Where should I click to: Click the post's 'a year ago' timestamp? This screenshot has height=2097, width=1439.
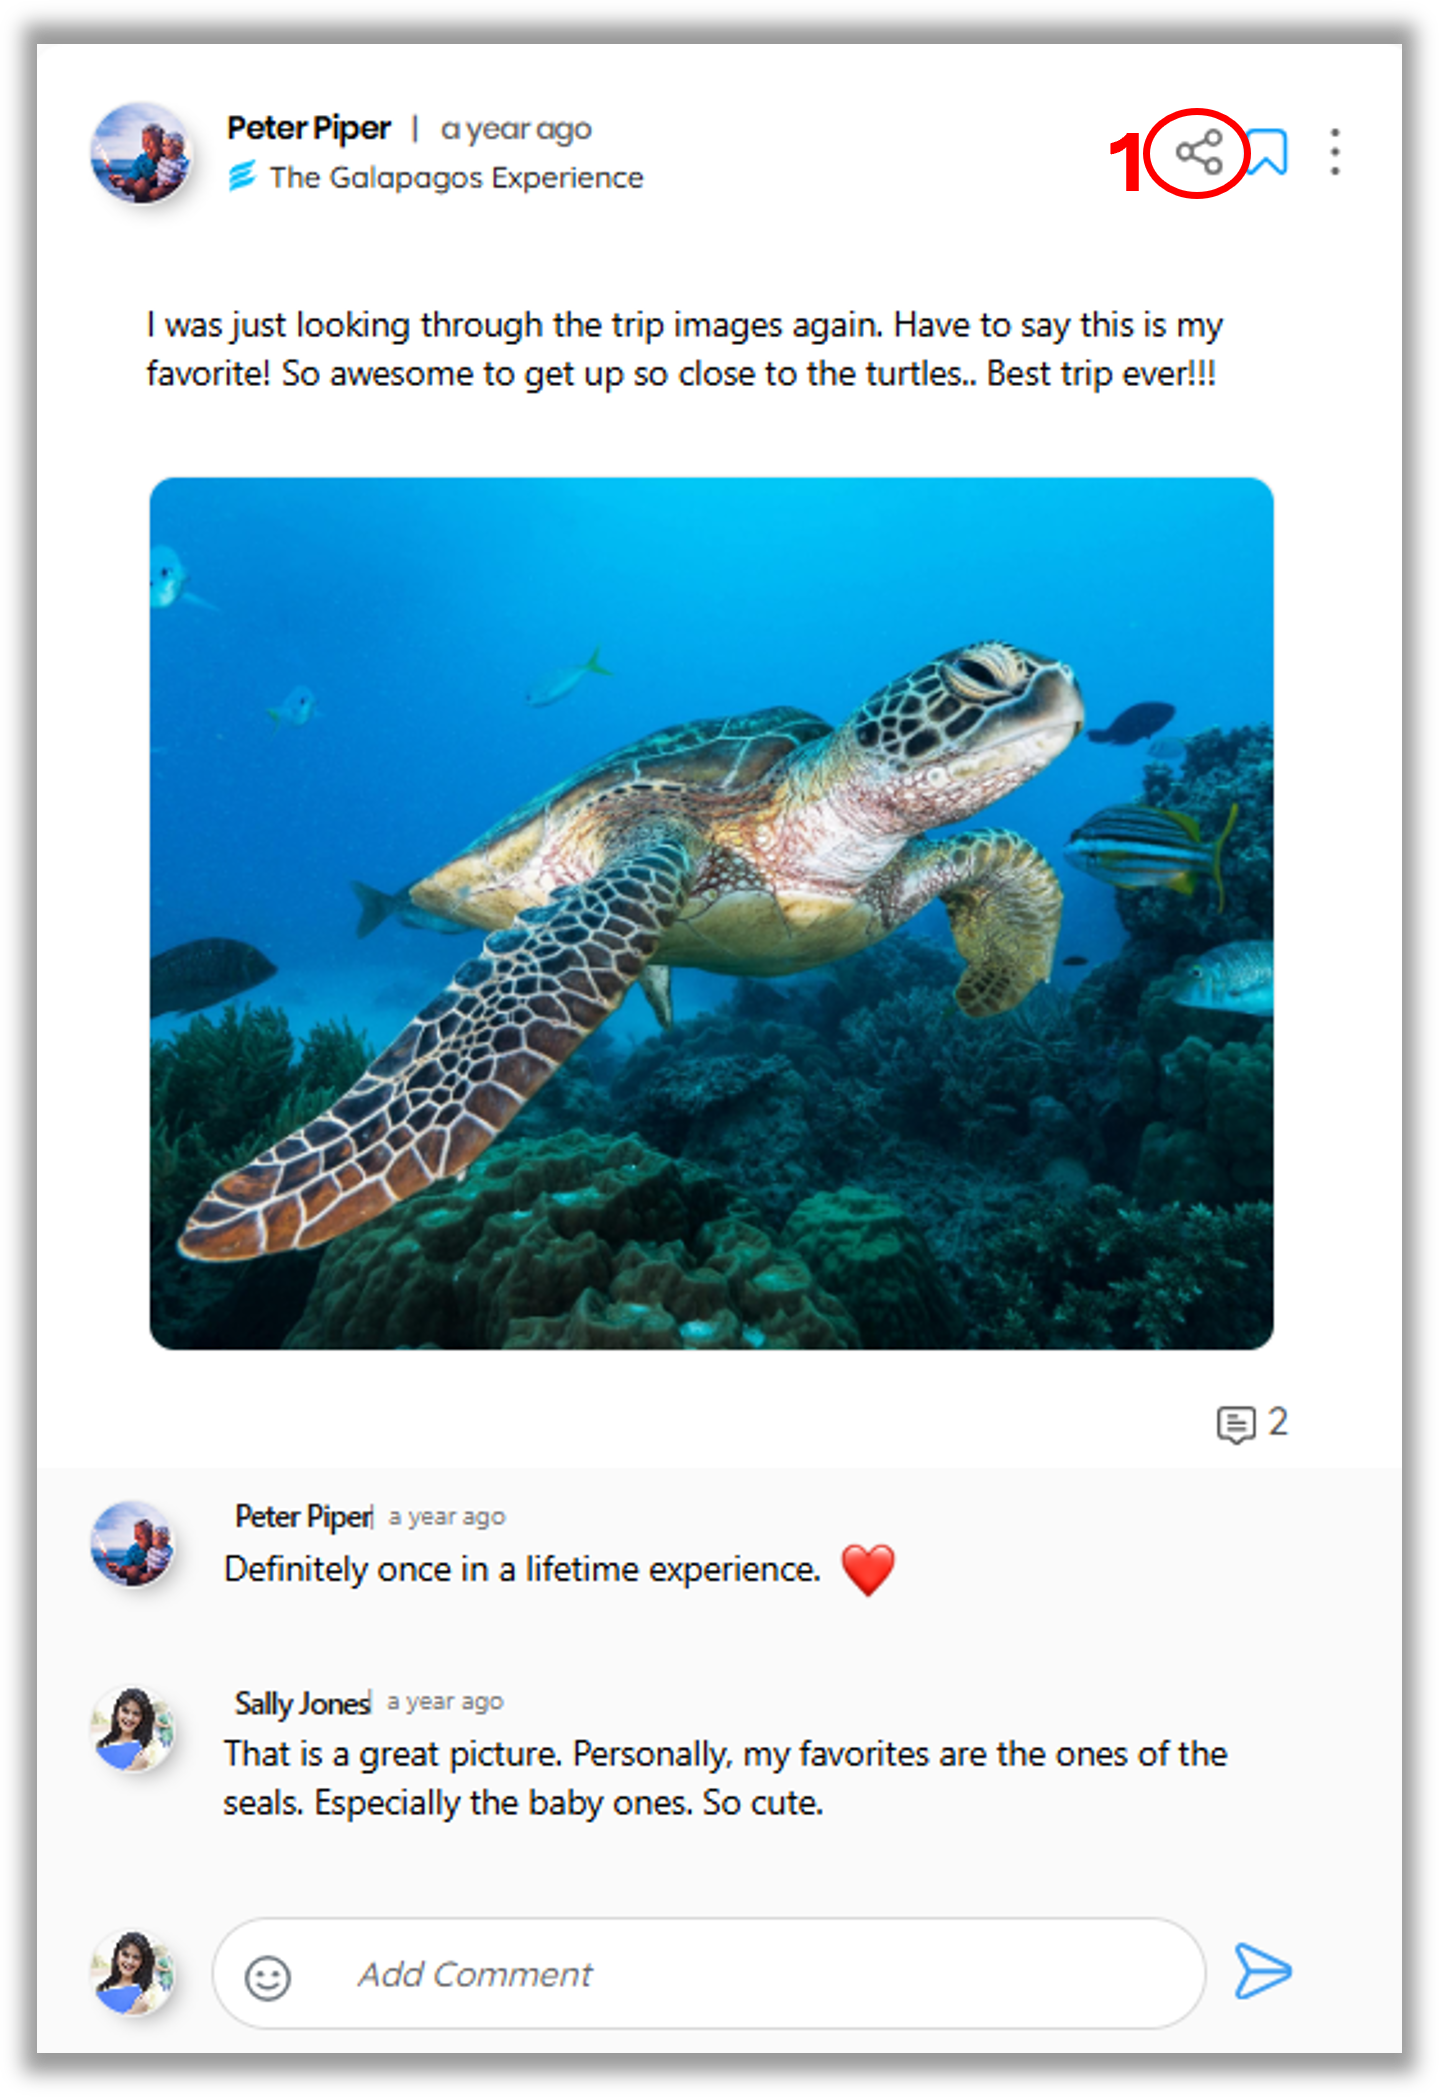click(x=516, y=130)
